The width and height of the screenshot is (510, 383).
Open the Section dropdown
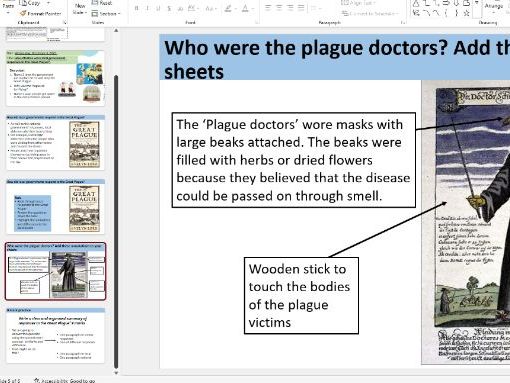106,14
